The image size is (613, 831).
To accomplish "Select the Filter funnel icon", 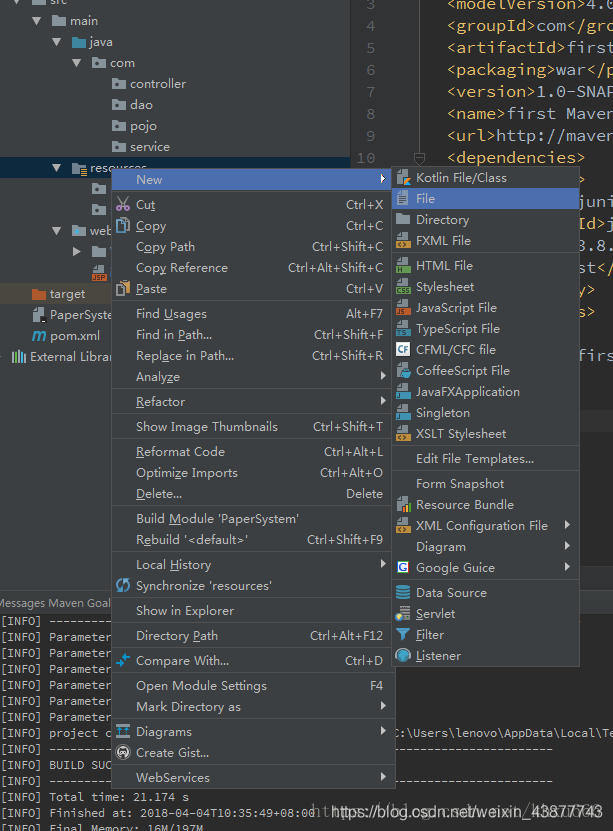I will (403, 635).
